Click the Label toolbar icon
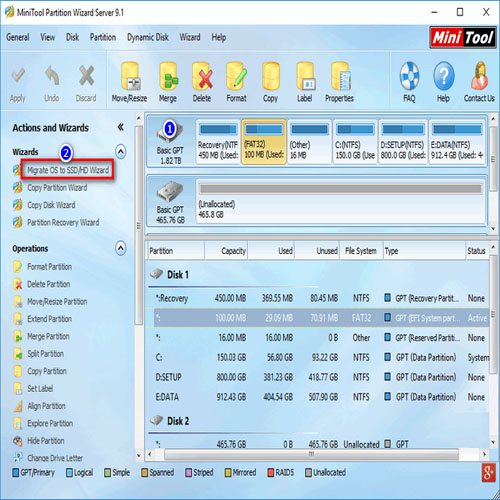 [x=305, y=76]
